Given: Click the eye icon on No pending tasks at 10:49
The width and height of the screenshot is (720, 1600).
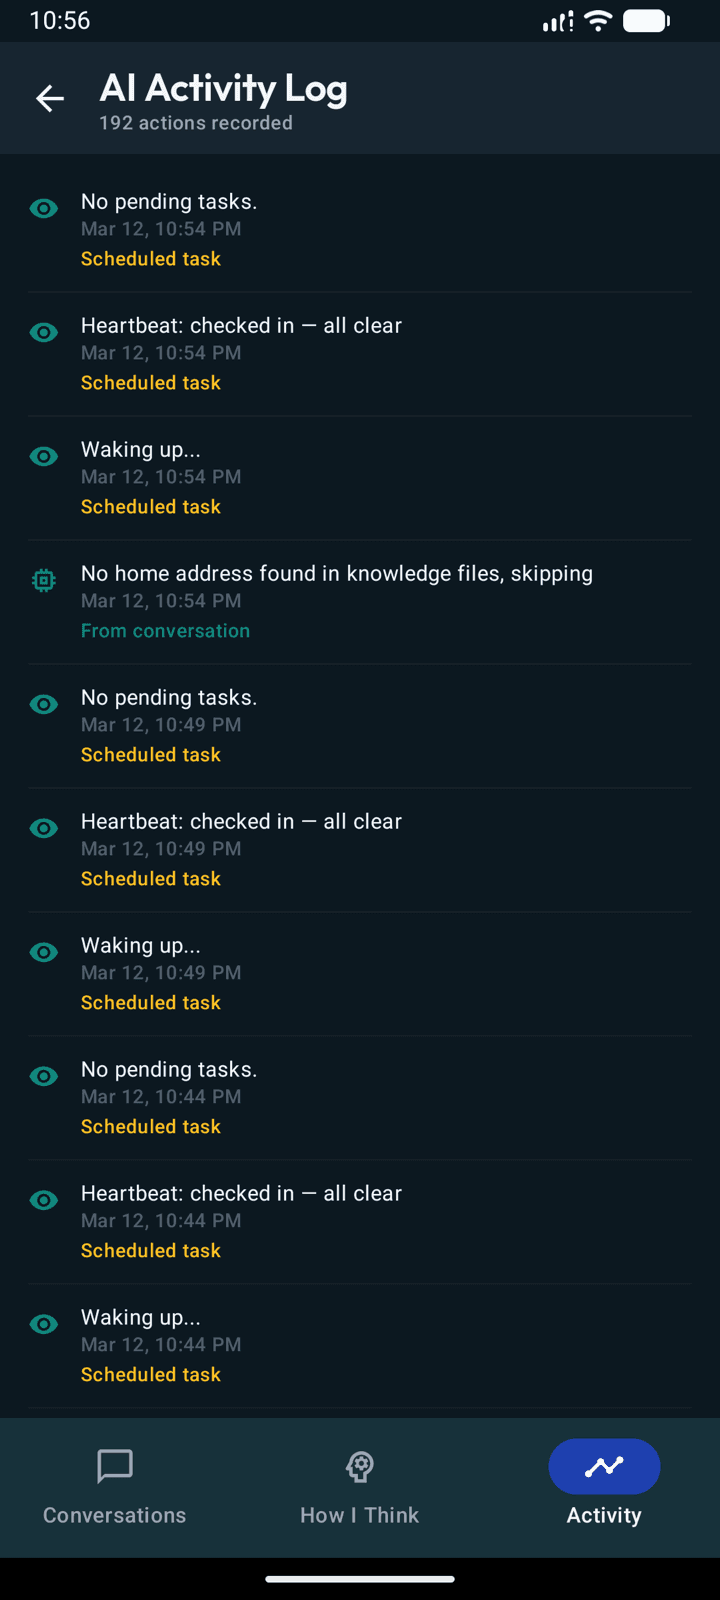Looking at the screenshot, I should (43, 704).
